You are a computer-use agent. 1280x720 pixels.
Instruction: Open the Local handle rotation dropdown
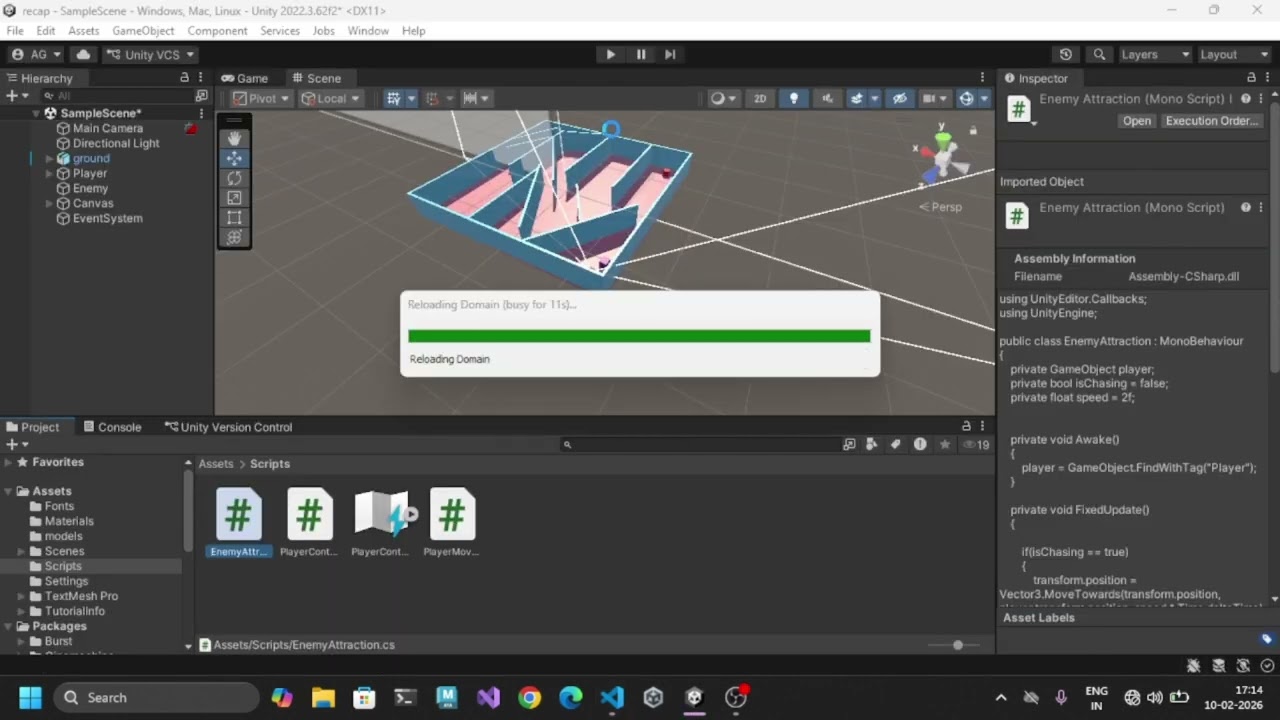coord(330,98)
